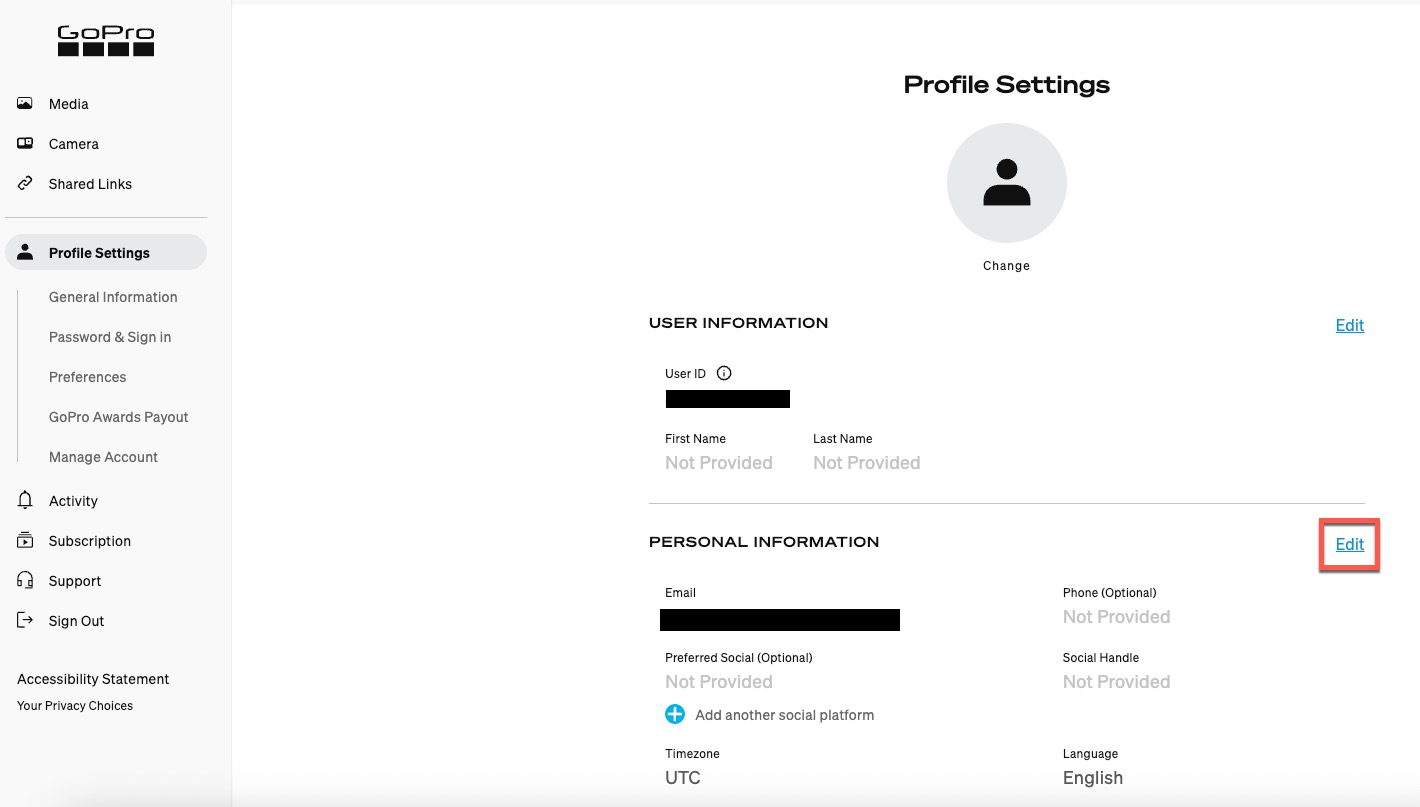The width and height of the screenshot is (1420, 807).
Task: Click the Profile Settings person icon
Action: [x=25, y=253]
